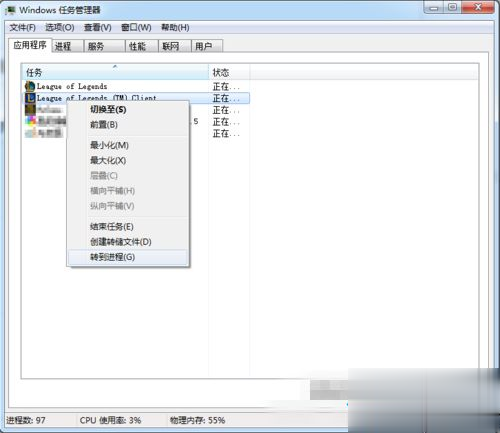
Task: Click the League of Legends app icon
Action: (30, 86)
